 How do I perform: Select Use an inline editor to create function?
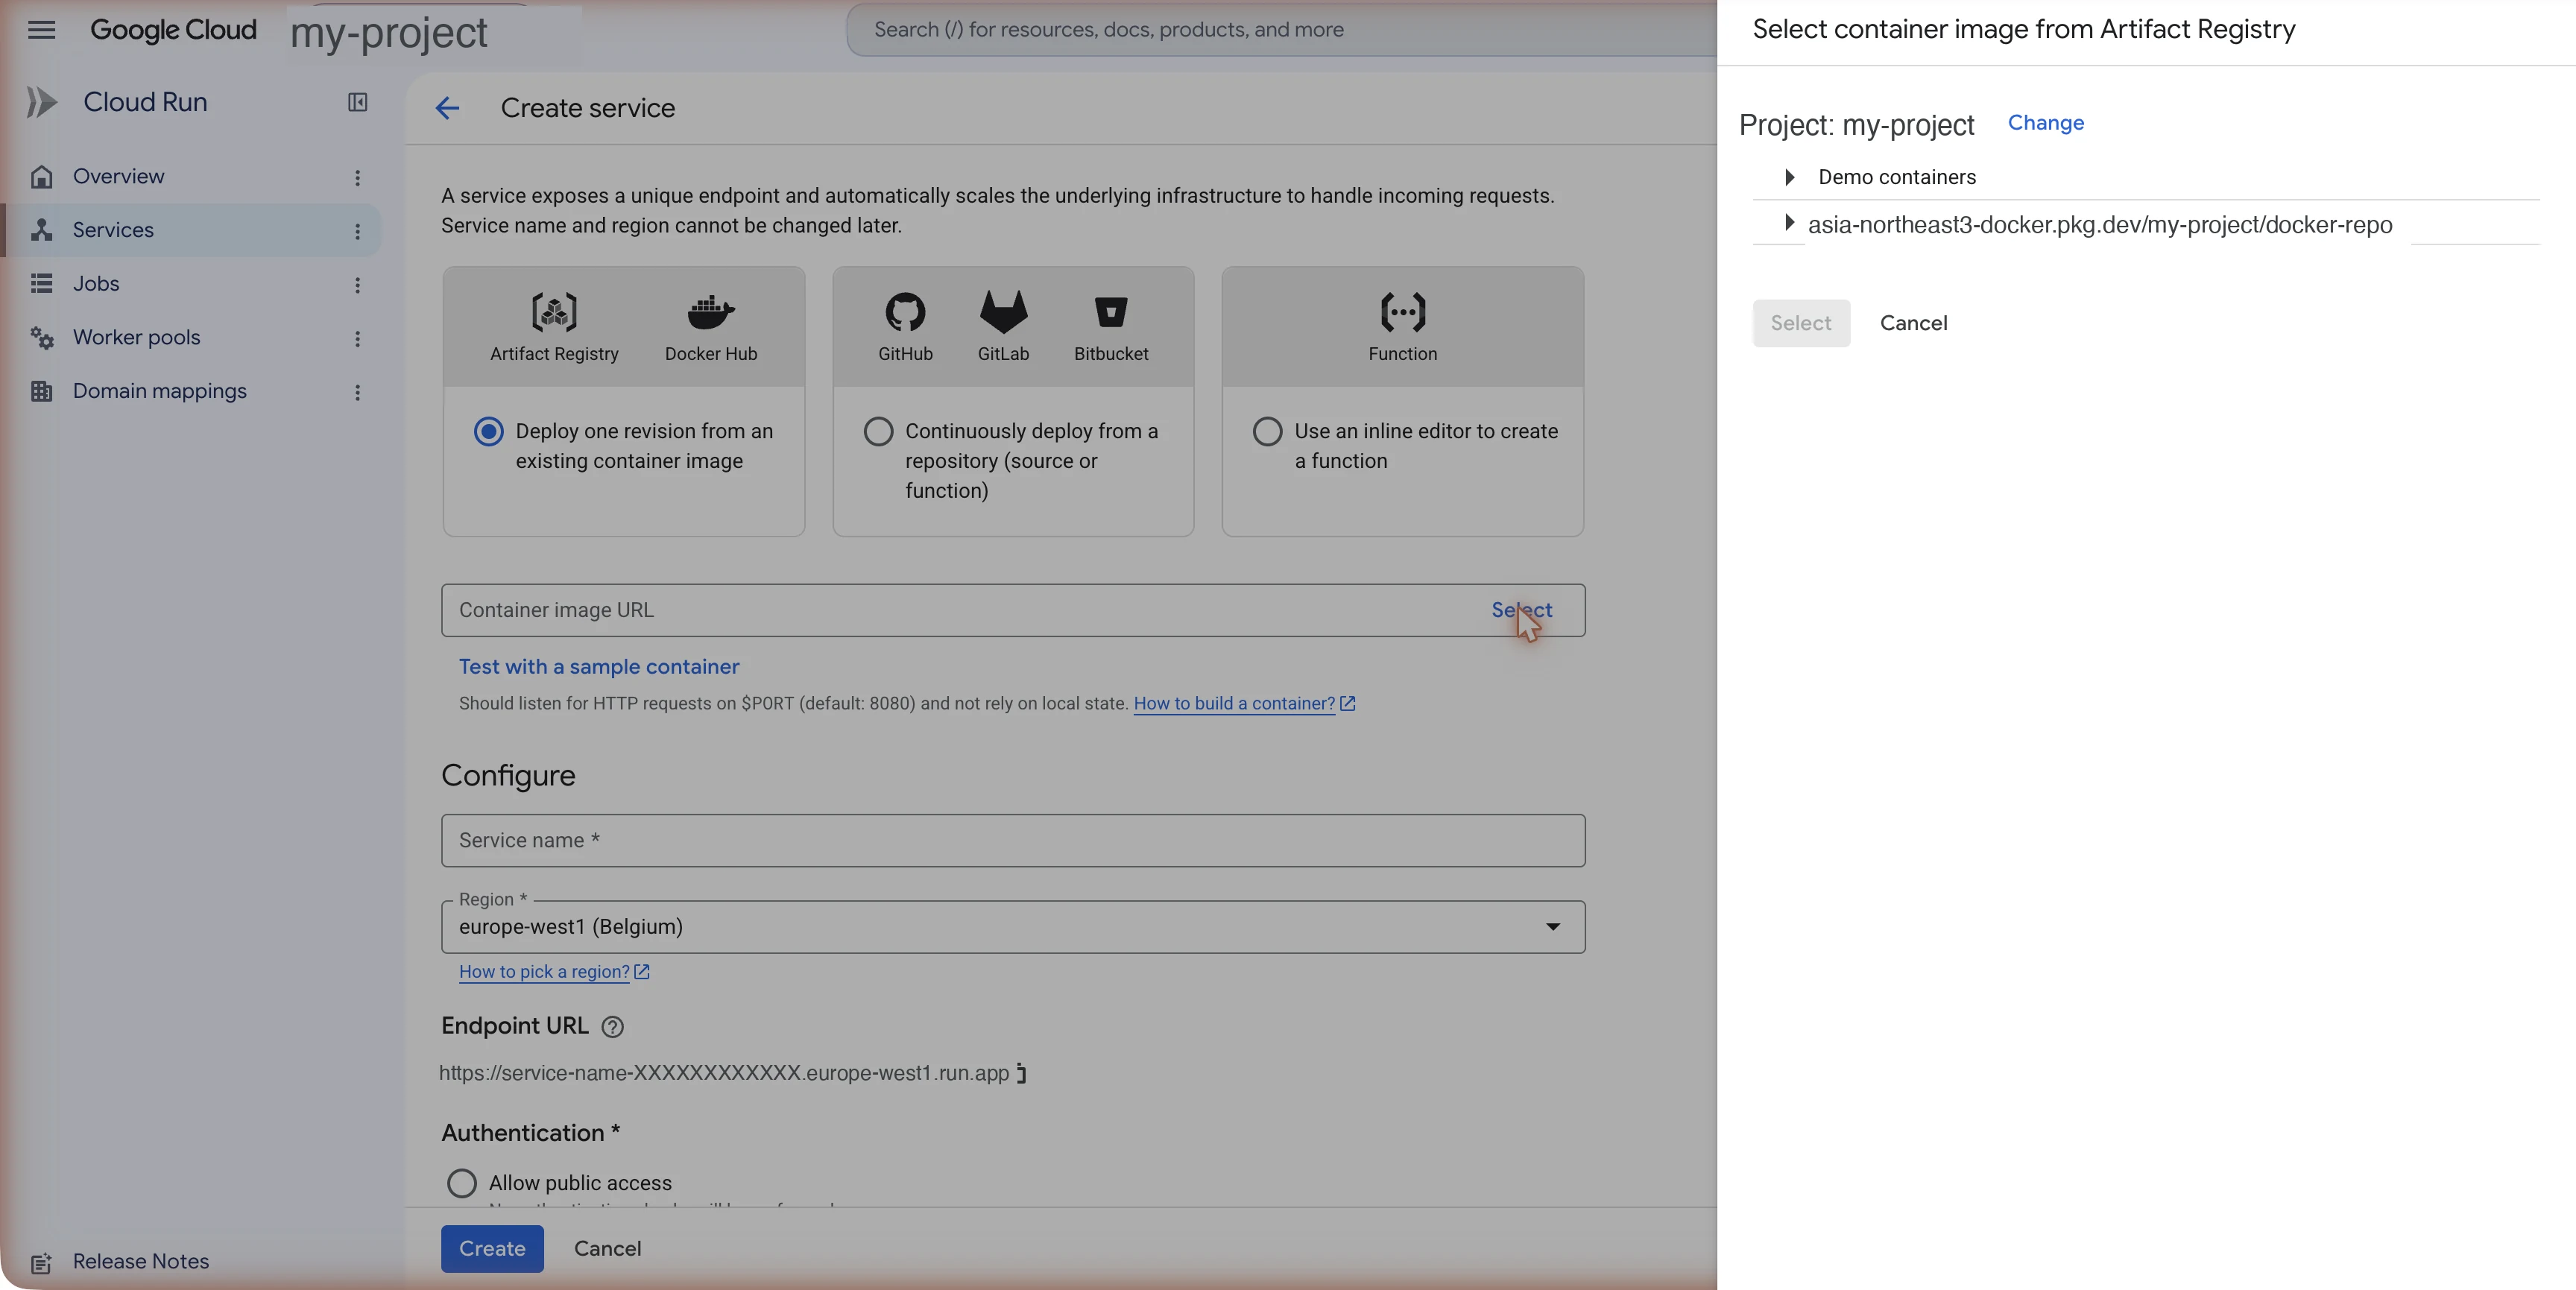(1267, 431)
